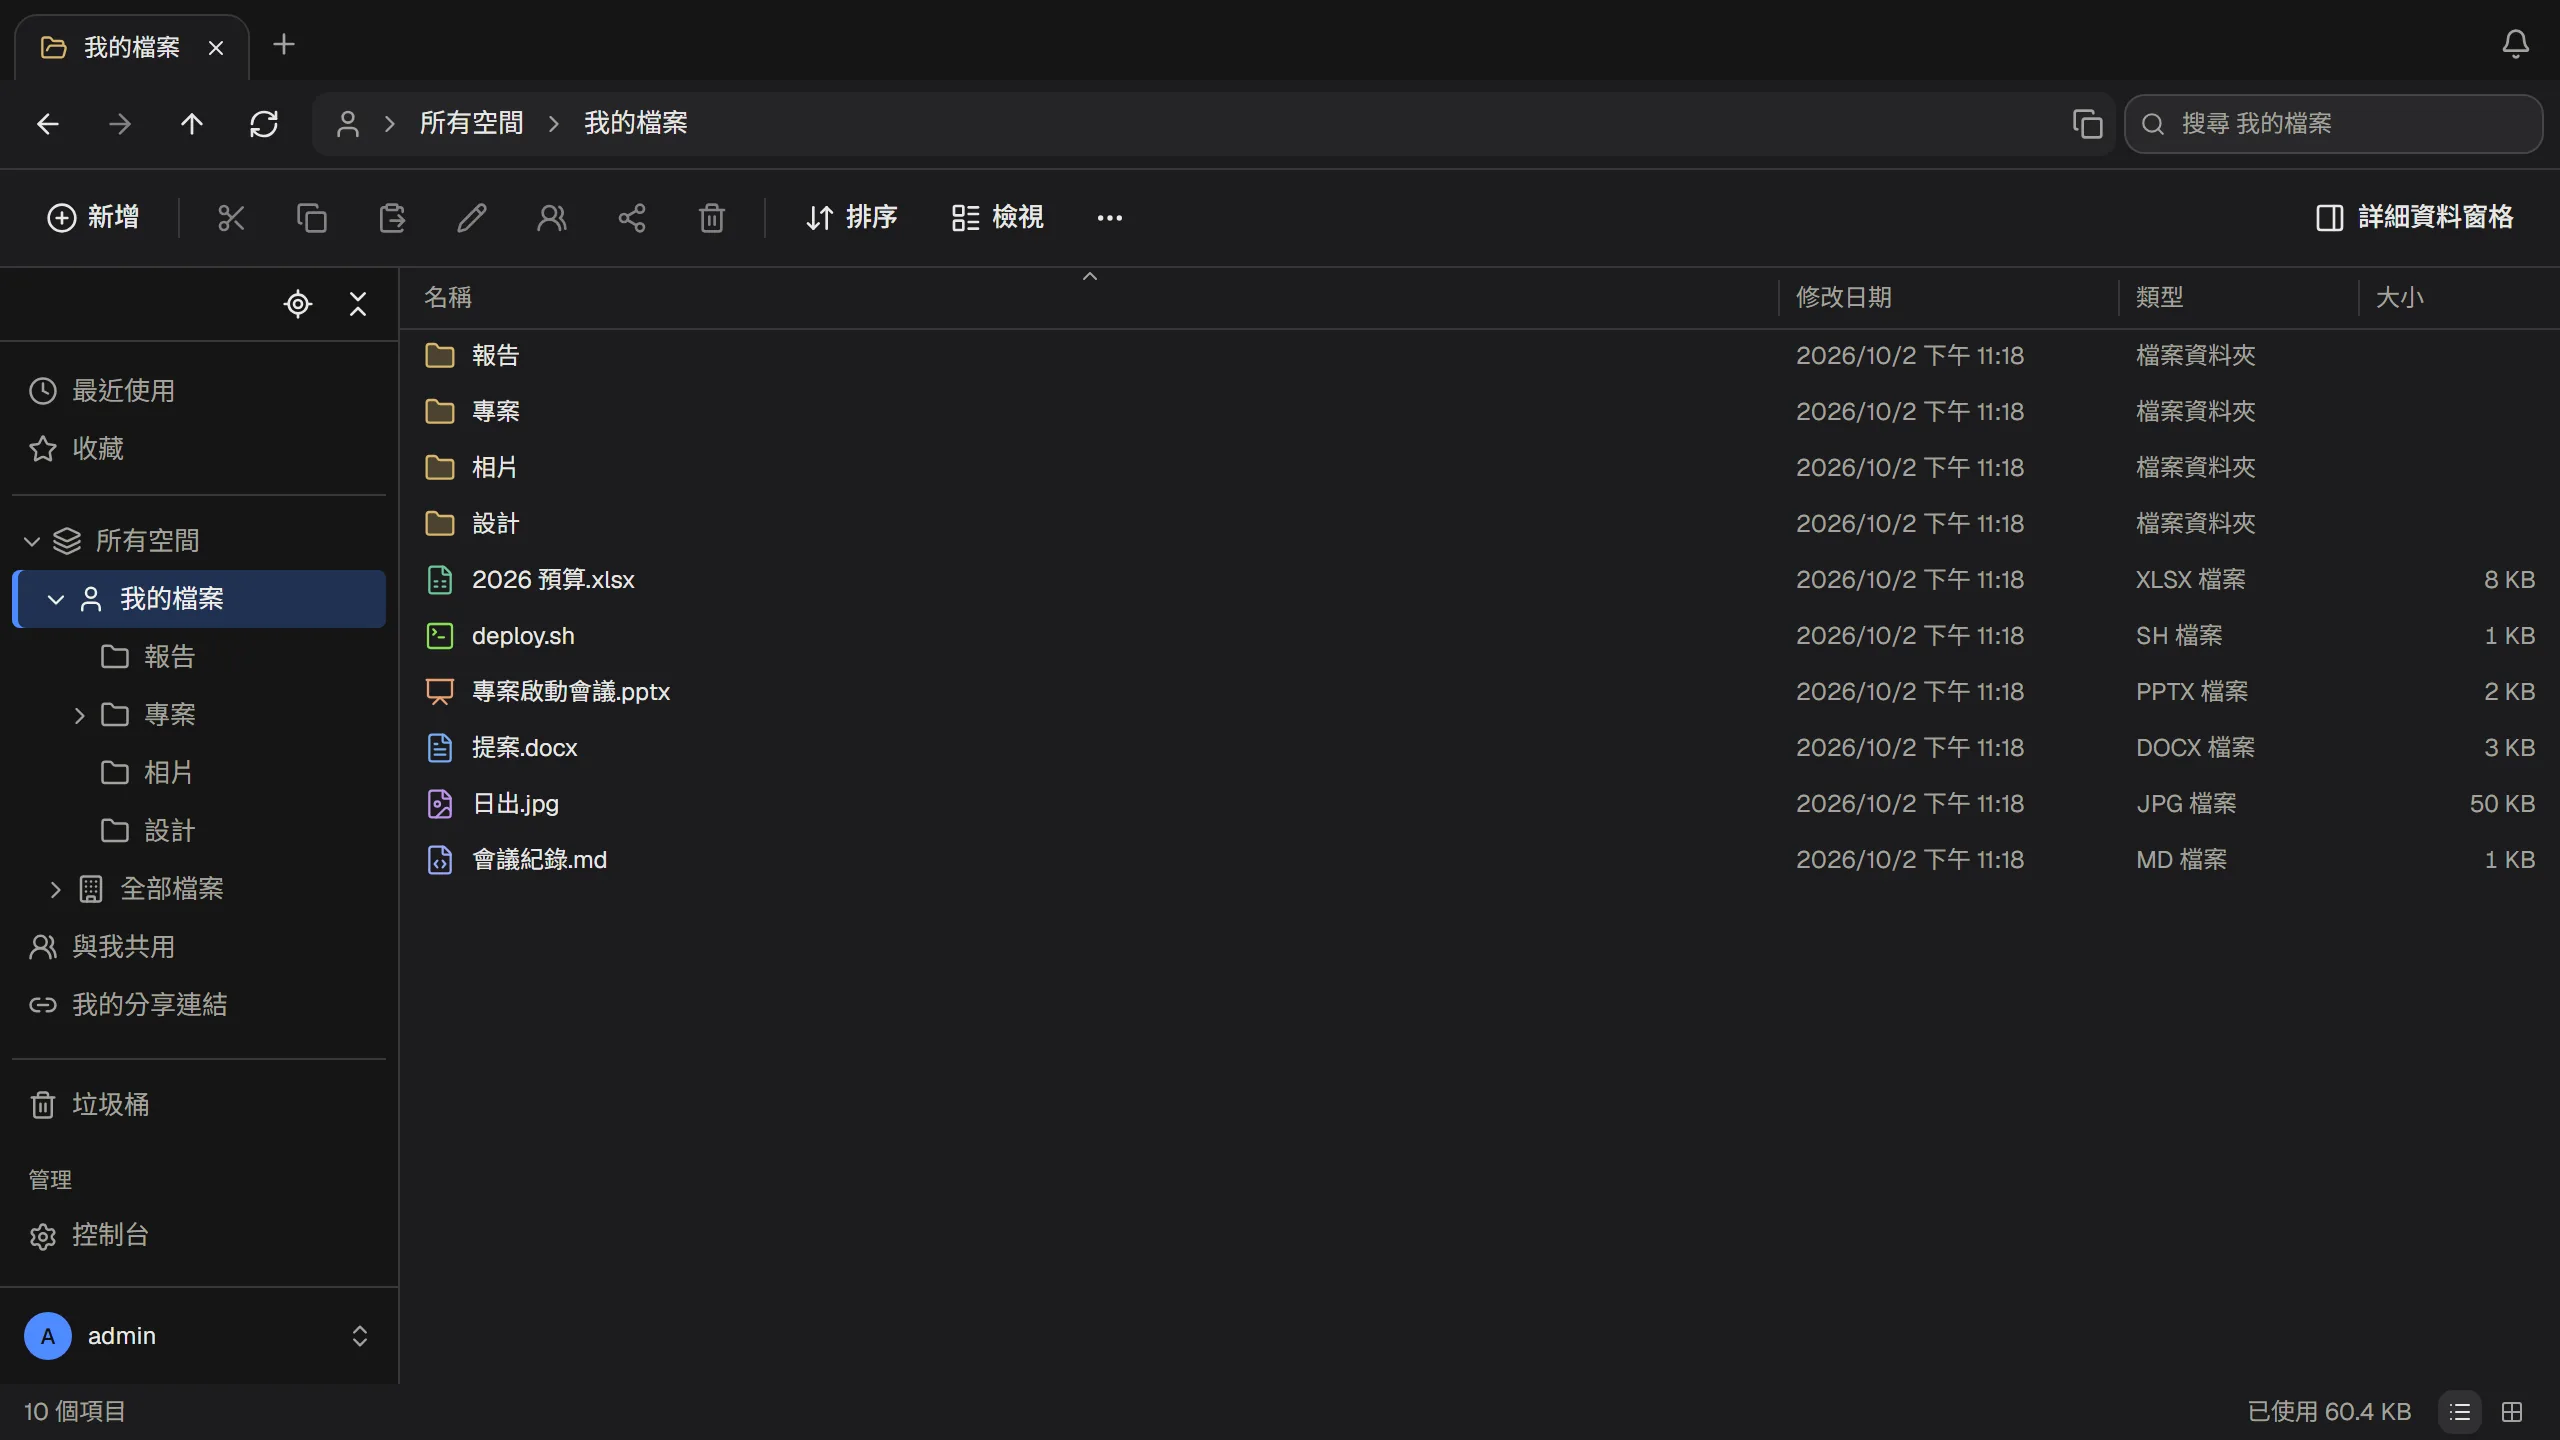Click the 已使用 60.4 KB storage status
This screenshot has width=2560, height=1440.
coord(2329,1412)
